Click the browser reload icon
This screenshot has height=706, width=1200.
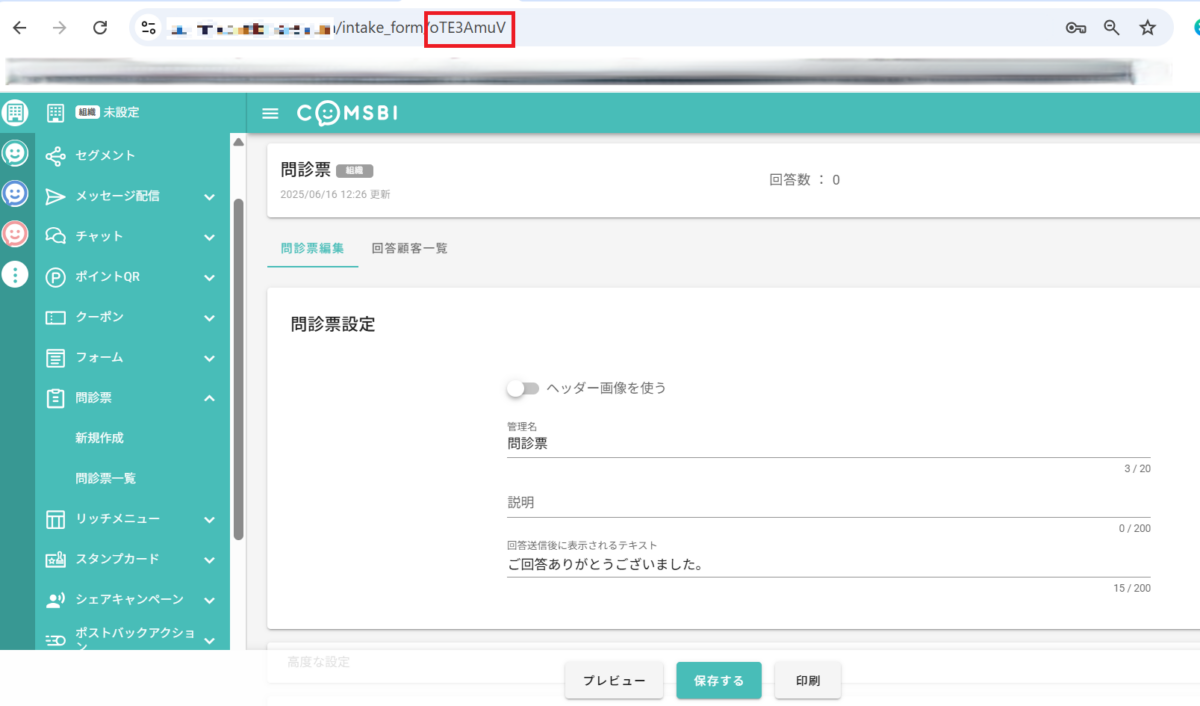99,28
